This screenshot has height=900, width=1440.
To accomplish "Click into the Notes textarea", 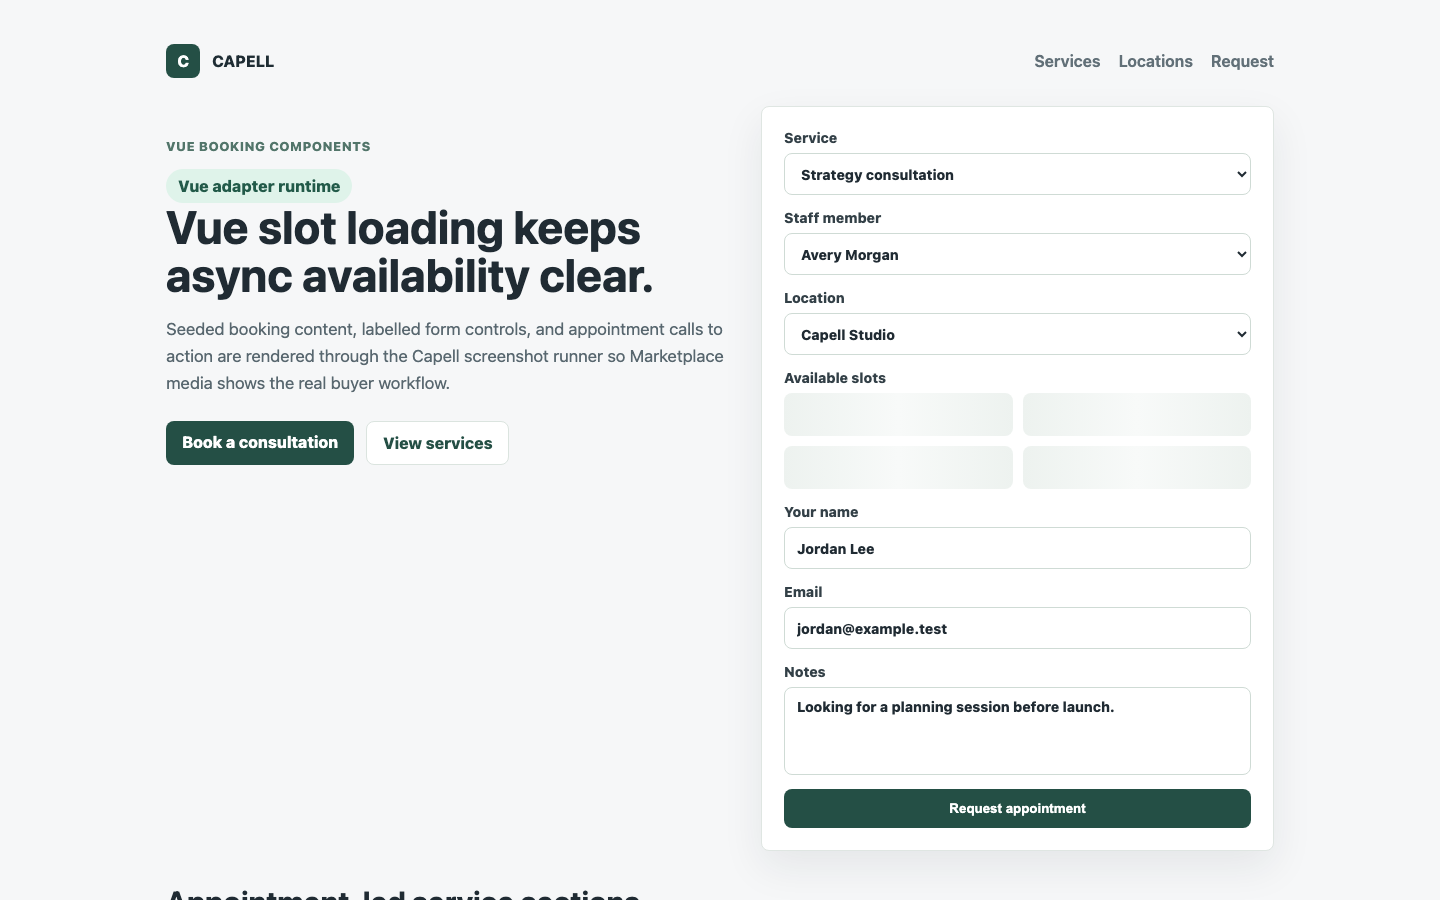I will tap(1017, 731).
